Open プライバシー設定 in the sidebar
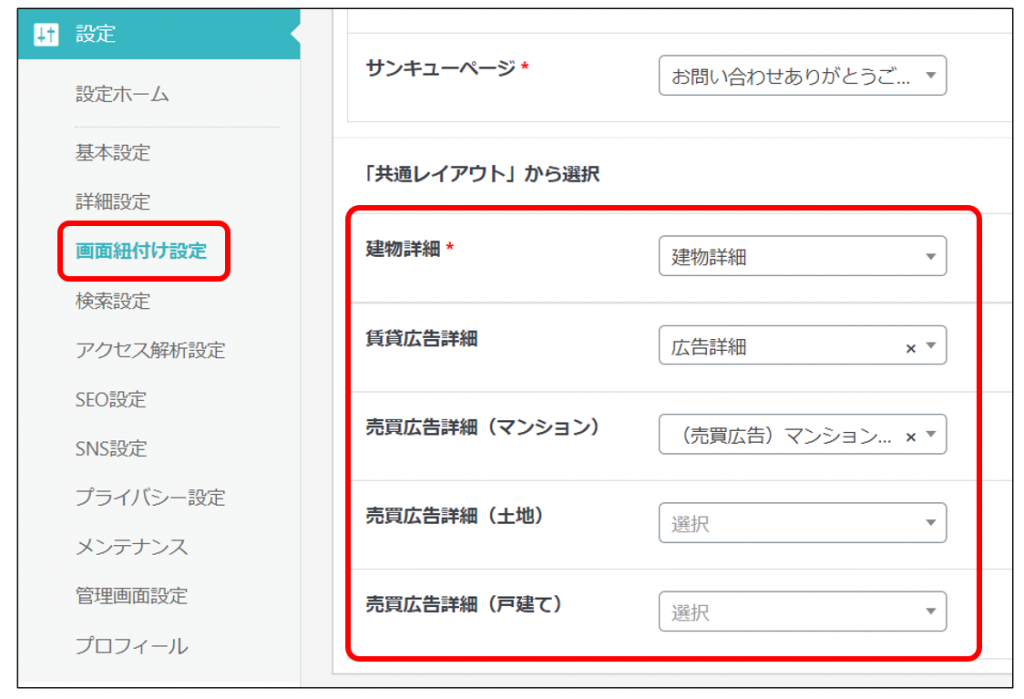The height and width of the screenshot is (699, 1024). pos(150,497)
